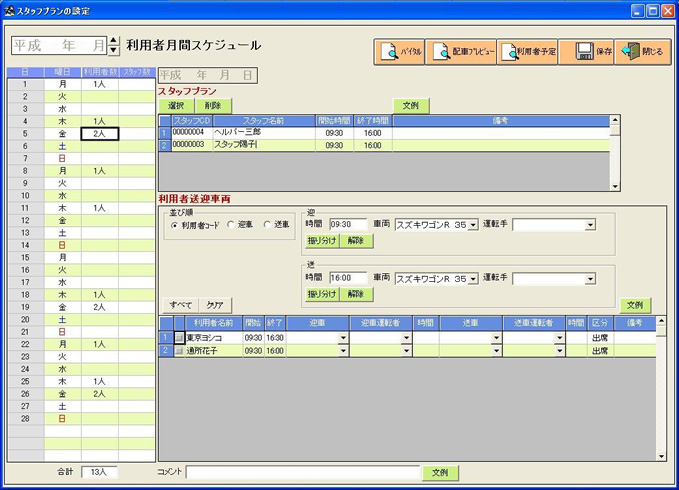Select 迎車 sort order radio button

230,225
